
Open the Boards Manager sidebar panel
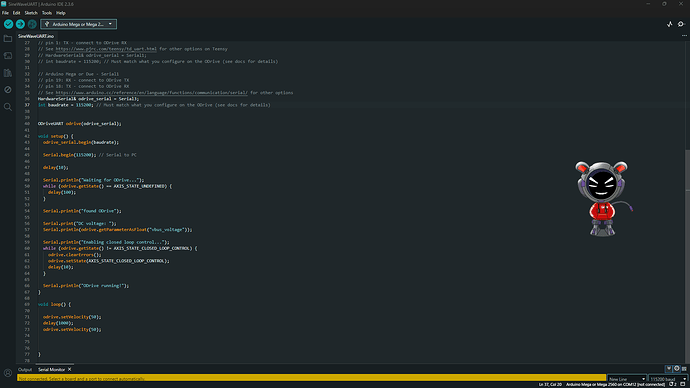(7, 56)
